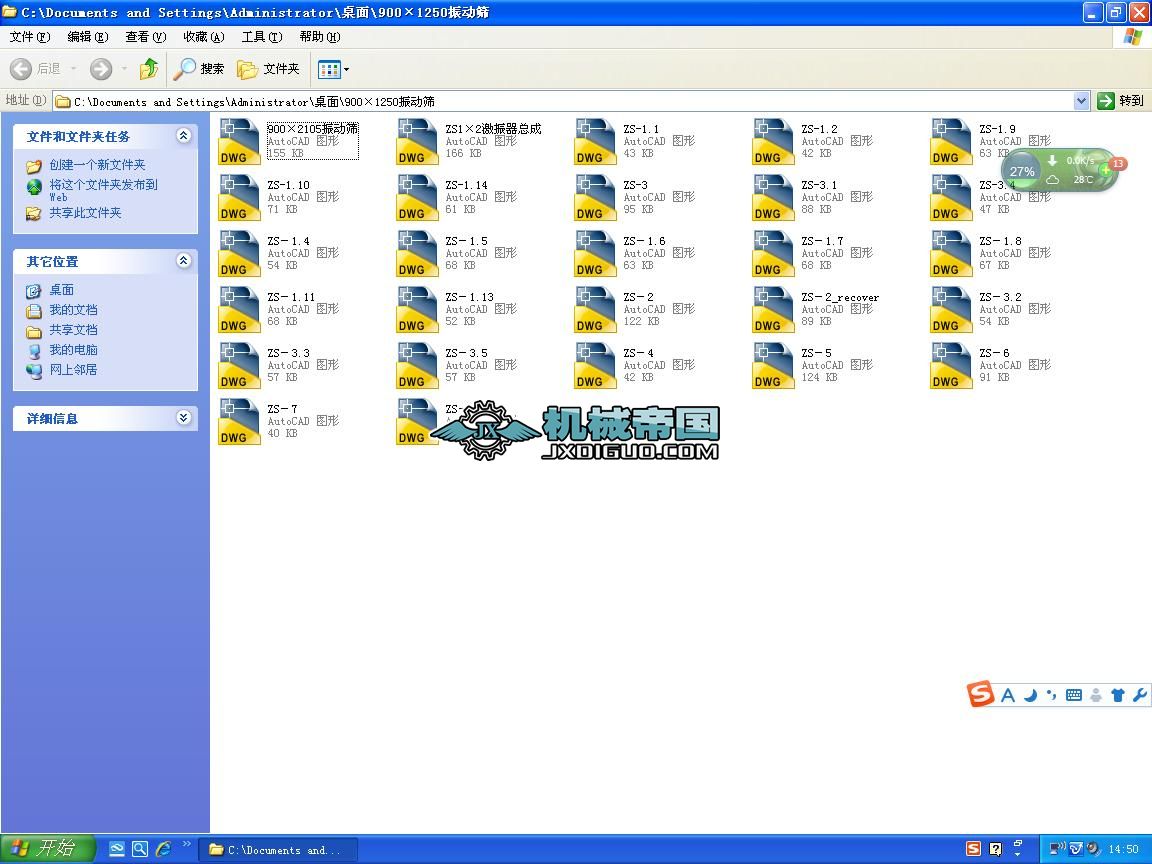Select the ZS-1.9 DWG file icon
The width and height of the screenshot is (1152, 864).
(951, 142)
